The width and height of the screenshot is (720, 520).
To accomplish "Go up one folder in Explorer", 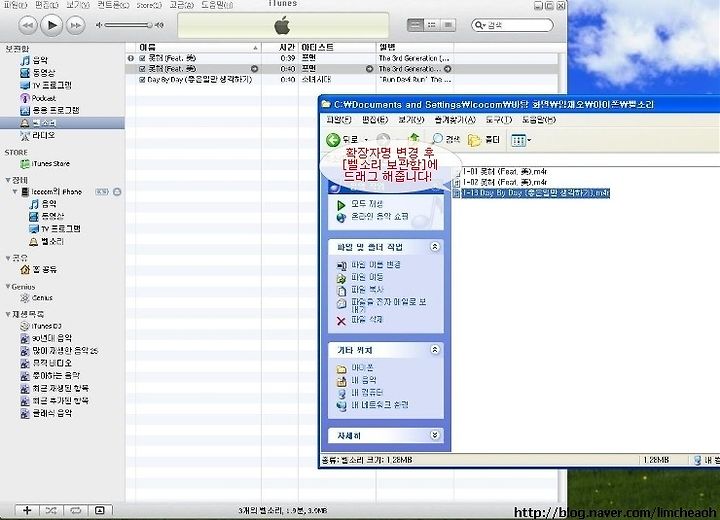I will pos(414,139).
